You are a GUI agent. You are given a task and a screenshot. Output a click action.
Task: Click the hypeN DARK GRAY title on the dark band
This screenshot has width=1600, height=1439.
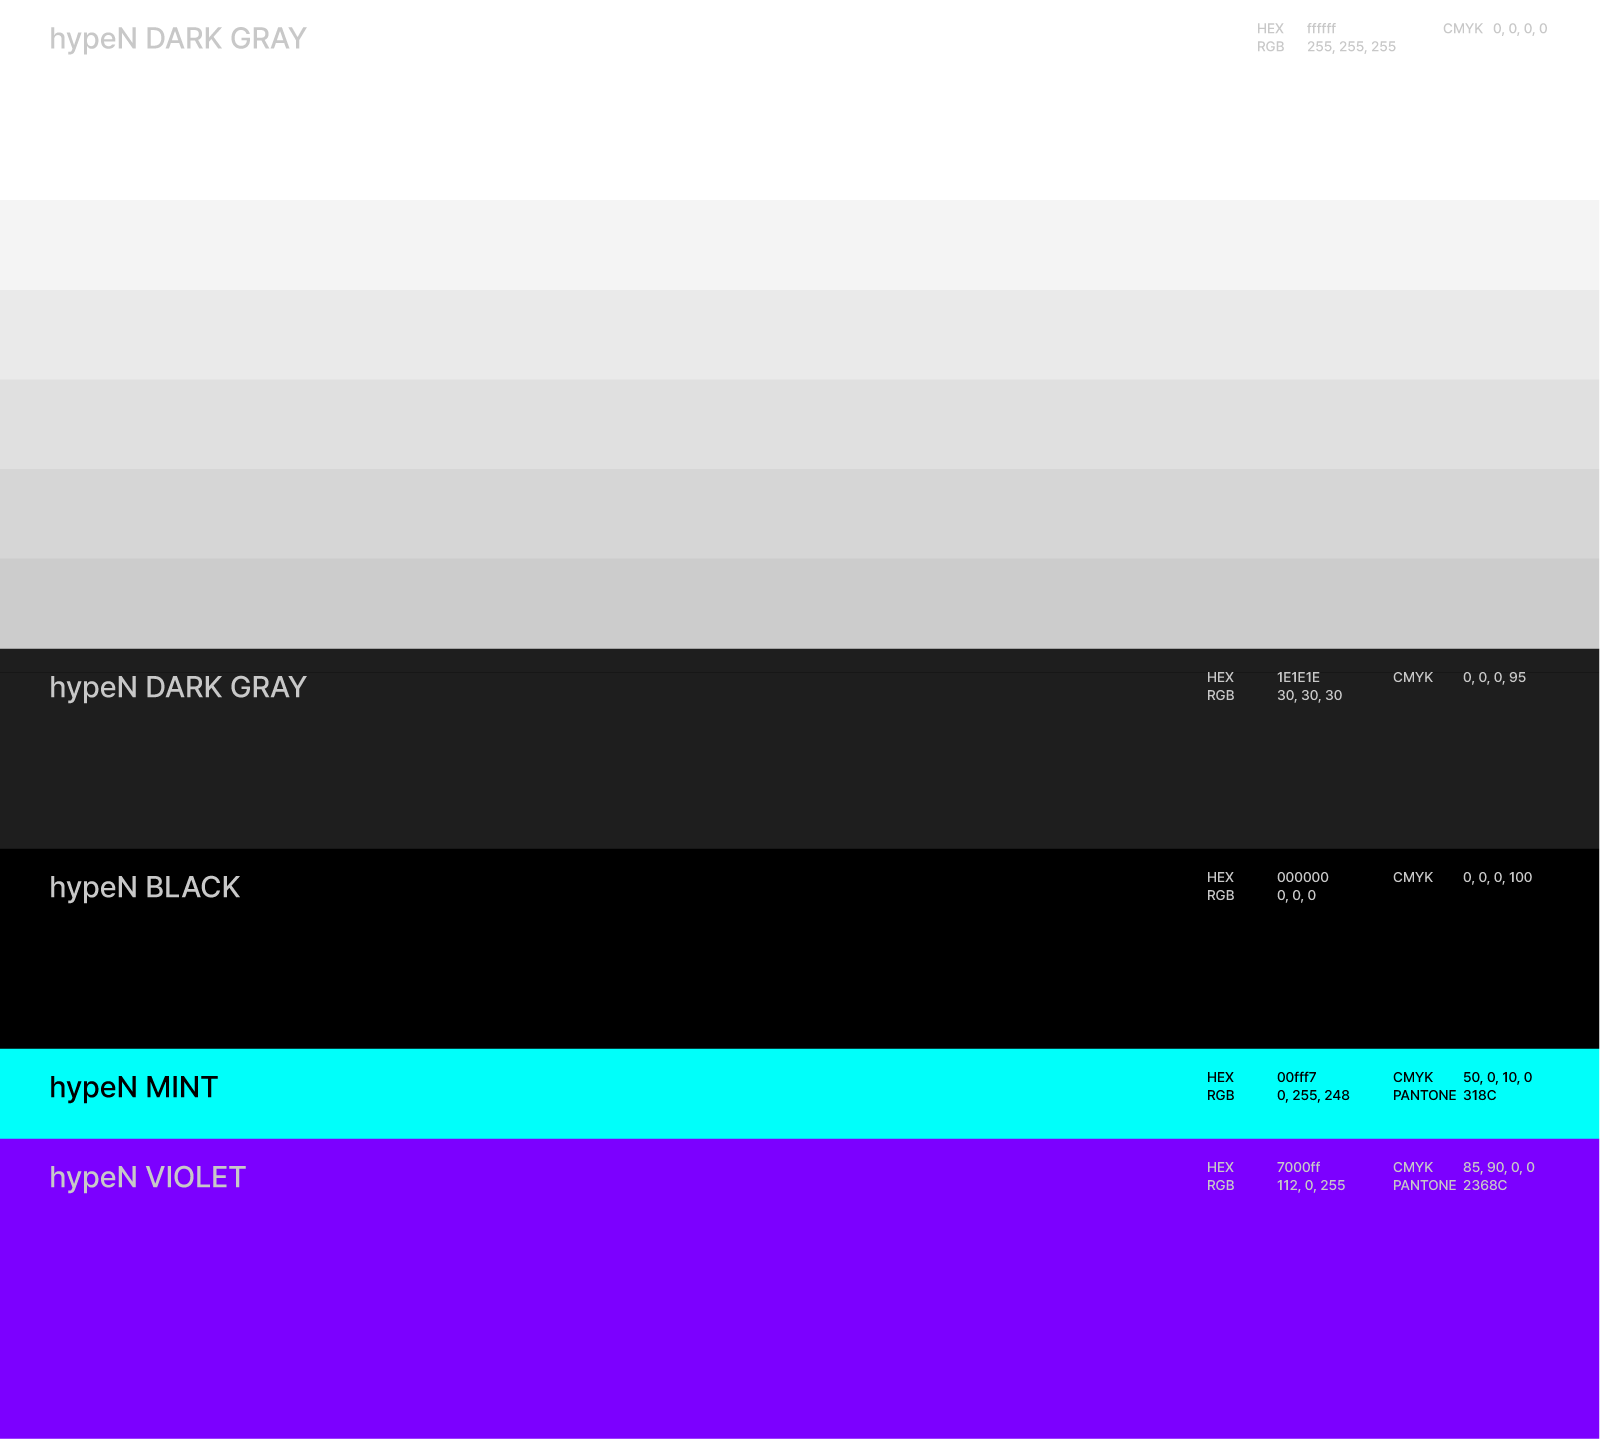click(x=178, y=688)
